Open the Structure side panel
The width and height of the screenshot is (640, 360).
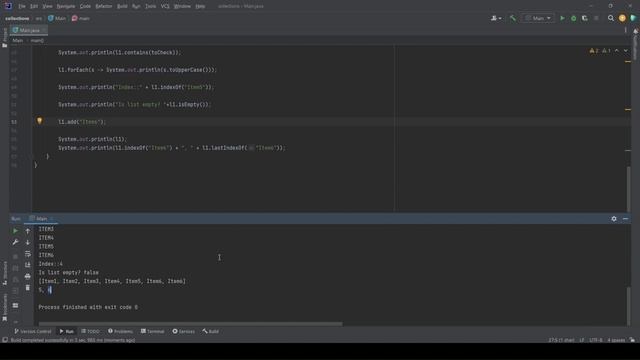(4, 273)
